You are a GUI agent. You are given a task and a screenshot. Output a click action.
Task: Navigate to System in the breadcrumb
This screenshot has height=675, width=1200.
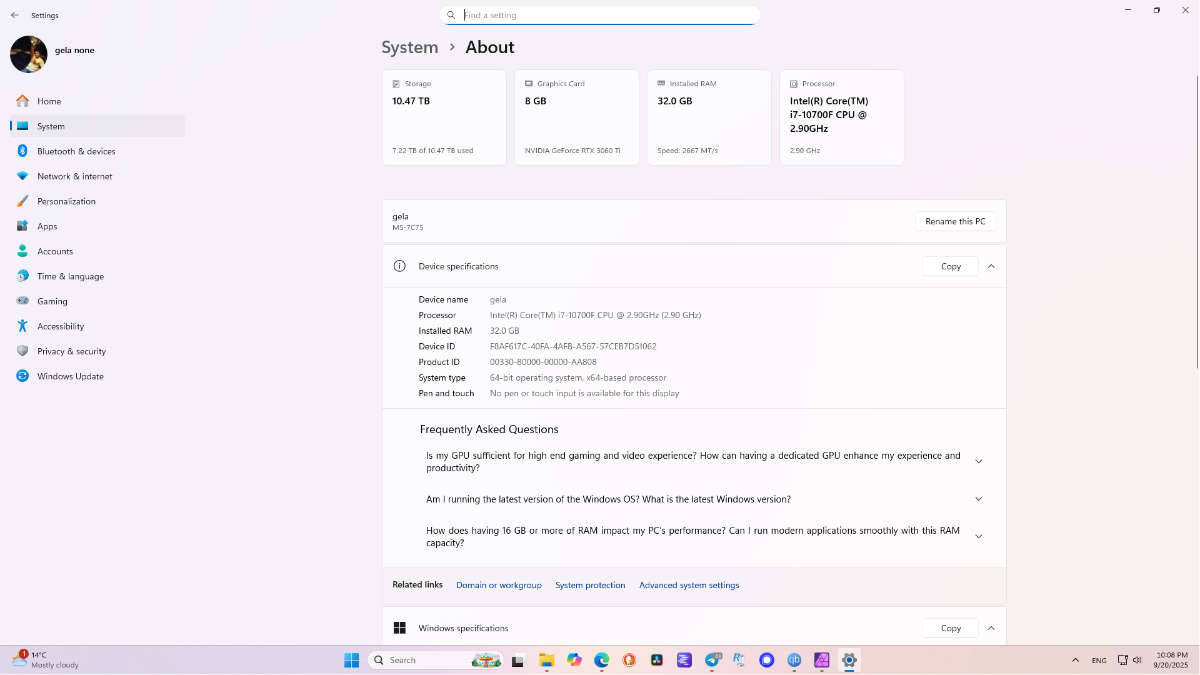[410, 47]
